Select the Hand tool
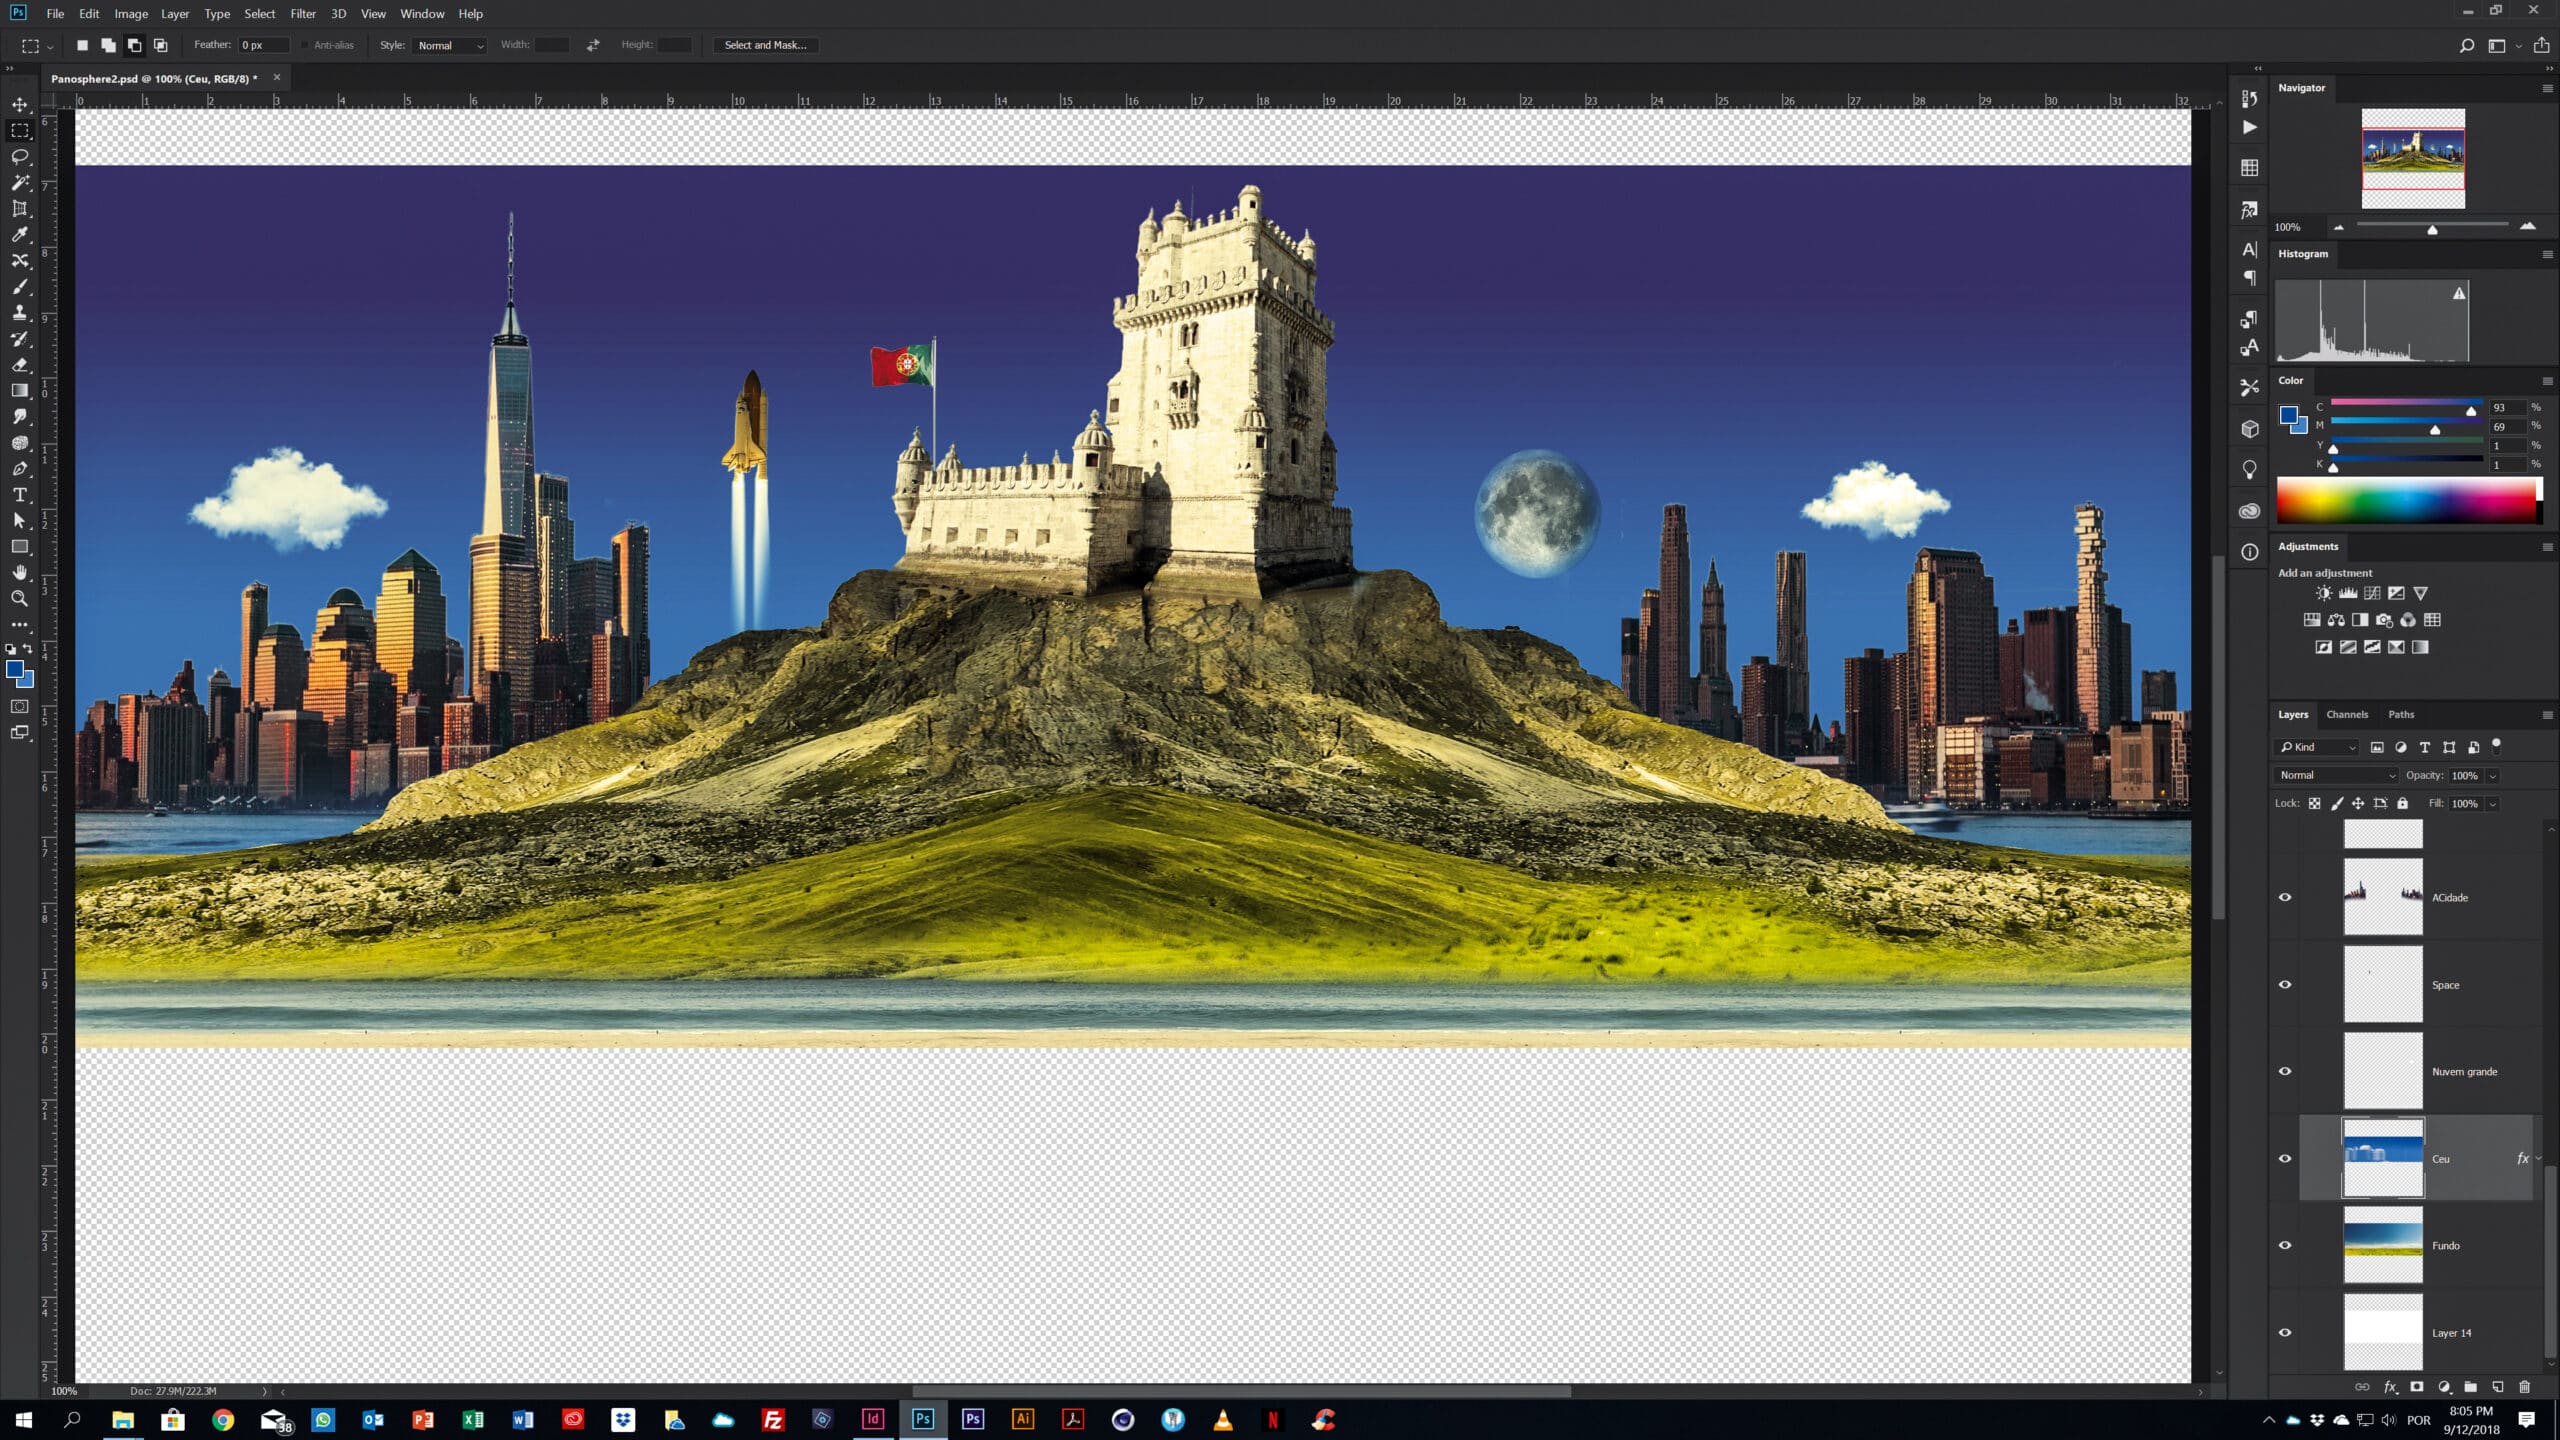2560x1440 pixels. click(x=20, y=573)
